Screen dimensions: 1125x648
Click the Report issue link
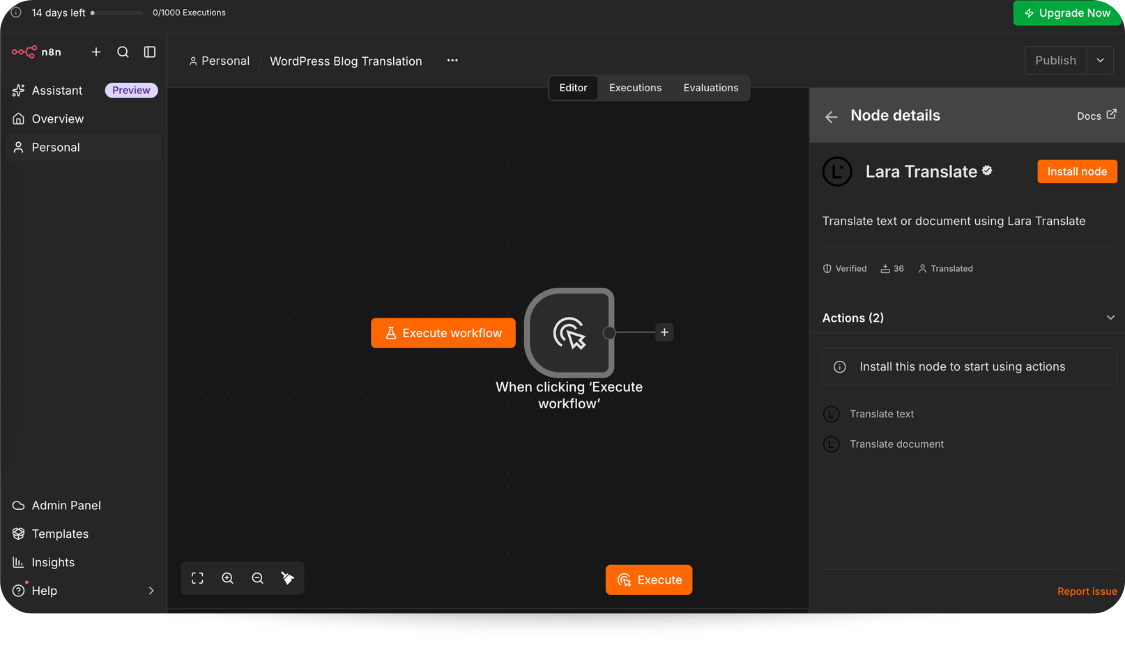1087,591
